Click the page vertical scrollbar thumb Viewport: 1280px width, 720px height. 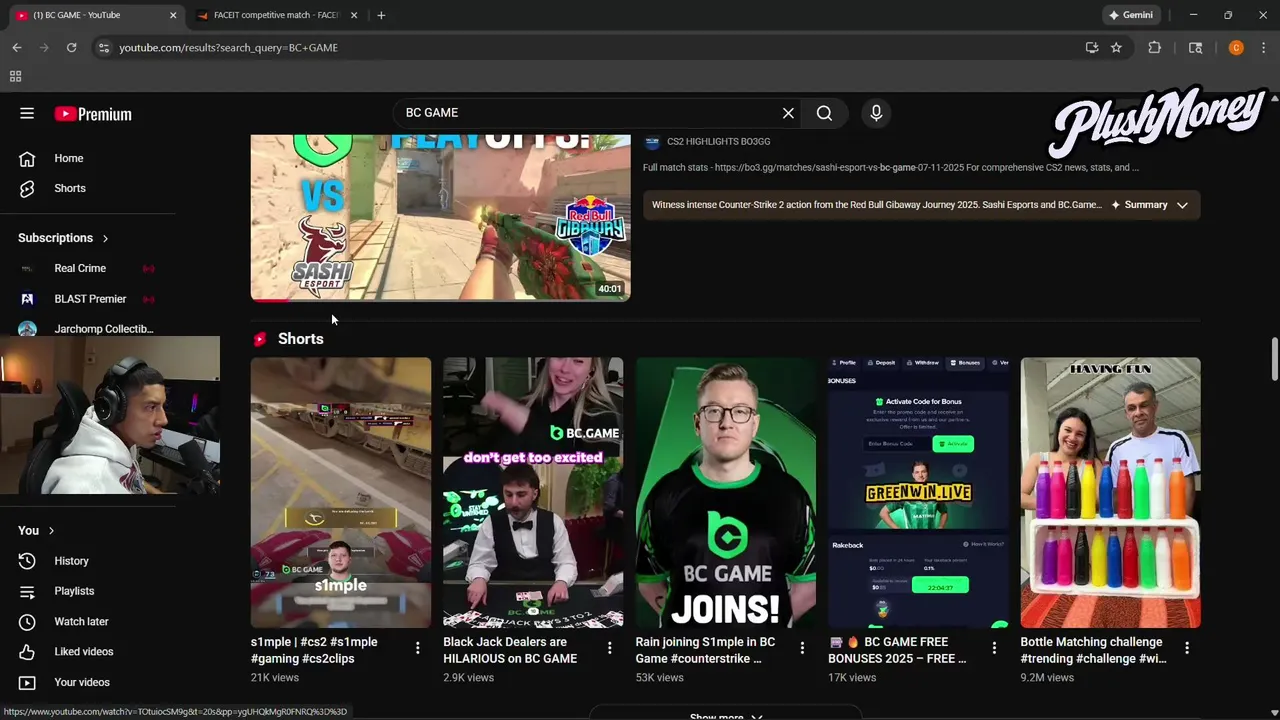tap(1274, 359)
